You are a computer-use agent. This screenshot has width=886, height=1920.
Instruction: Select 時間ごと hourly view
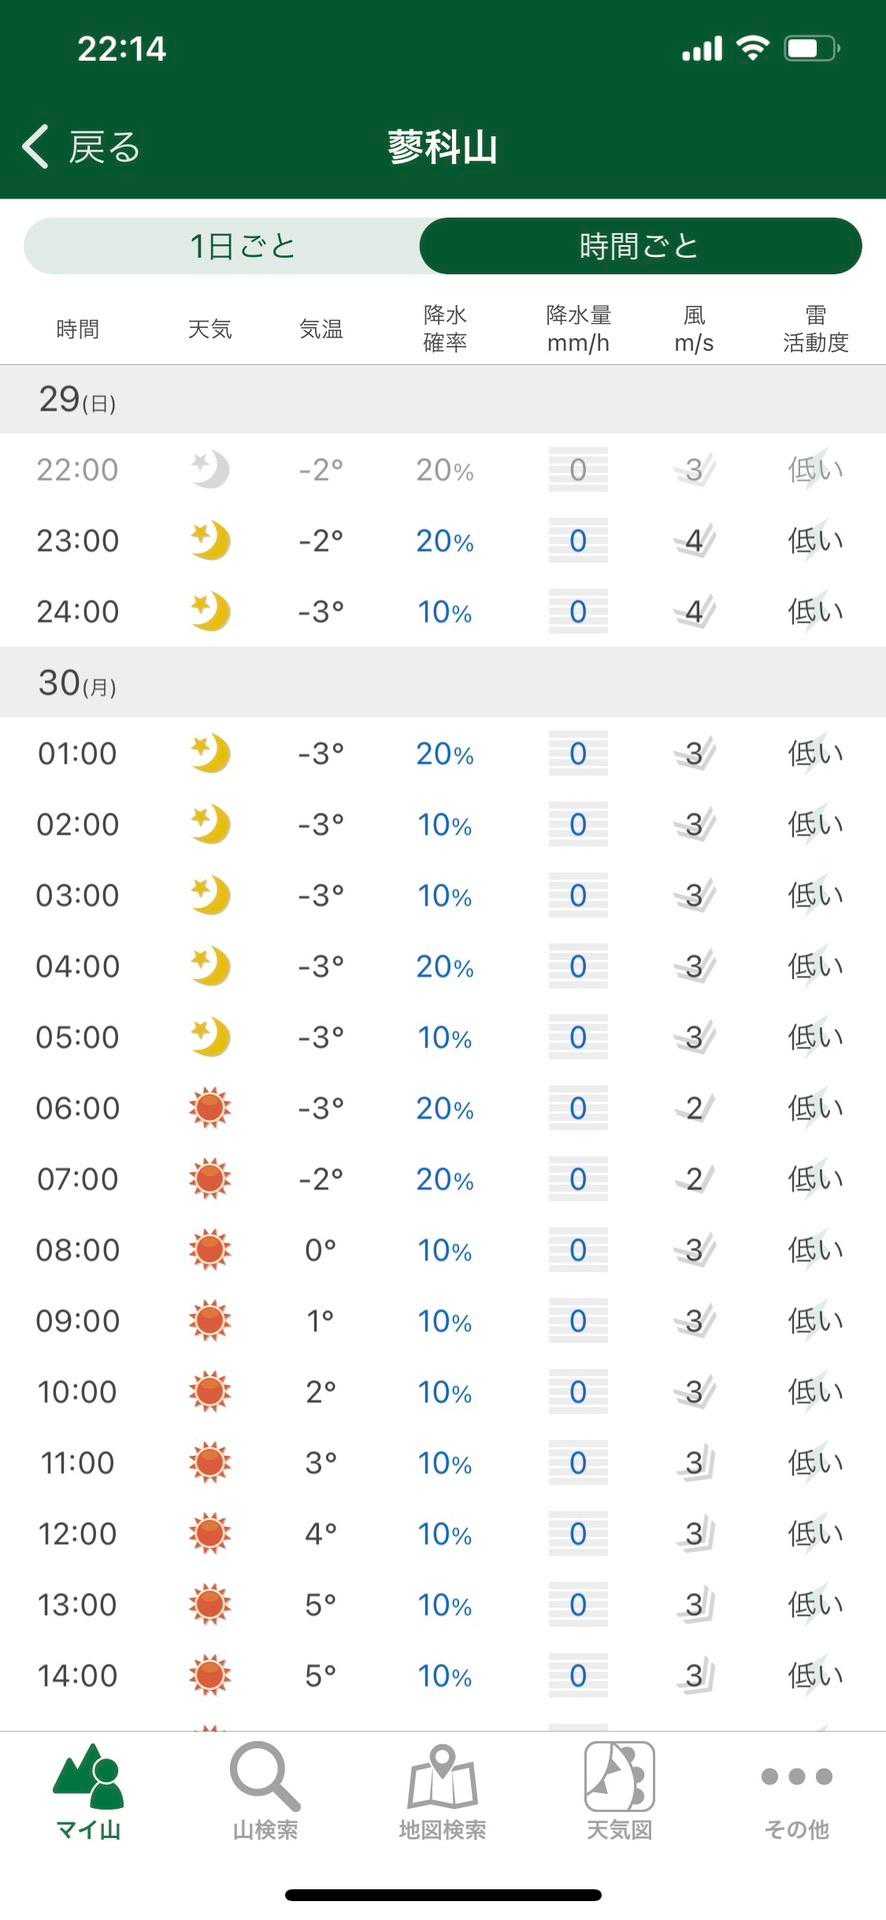coord(640,246)
